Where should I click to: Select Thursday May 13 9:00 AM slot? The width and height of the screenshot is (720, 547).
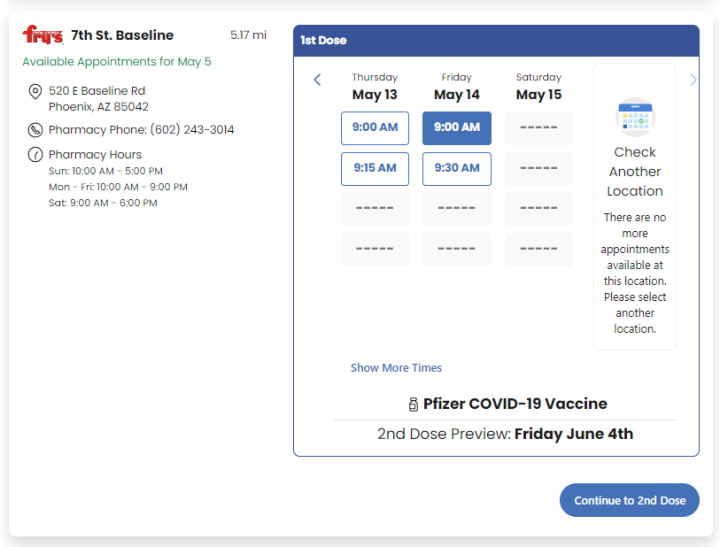point(375,128)
